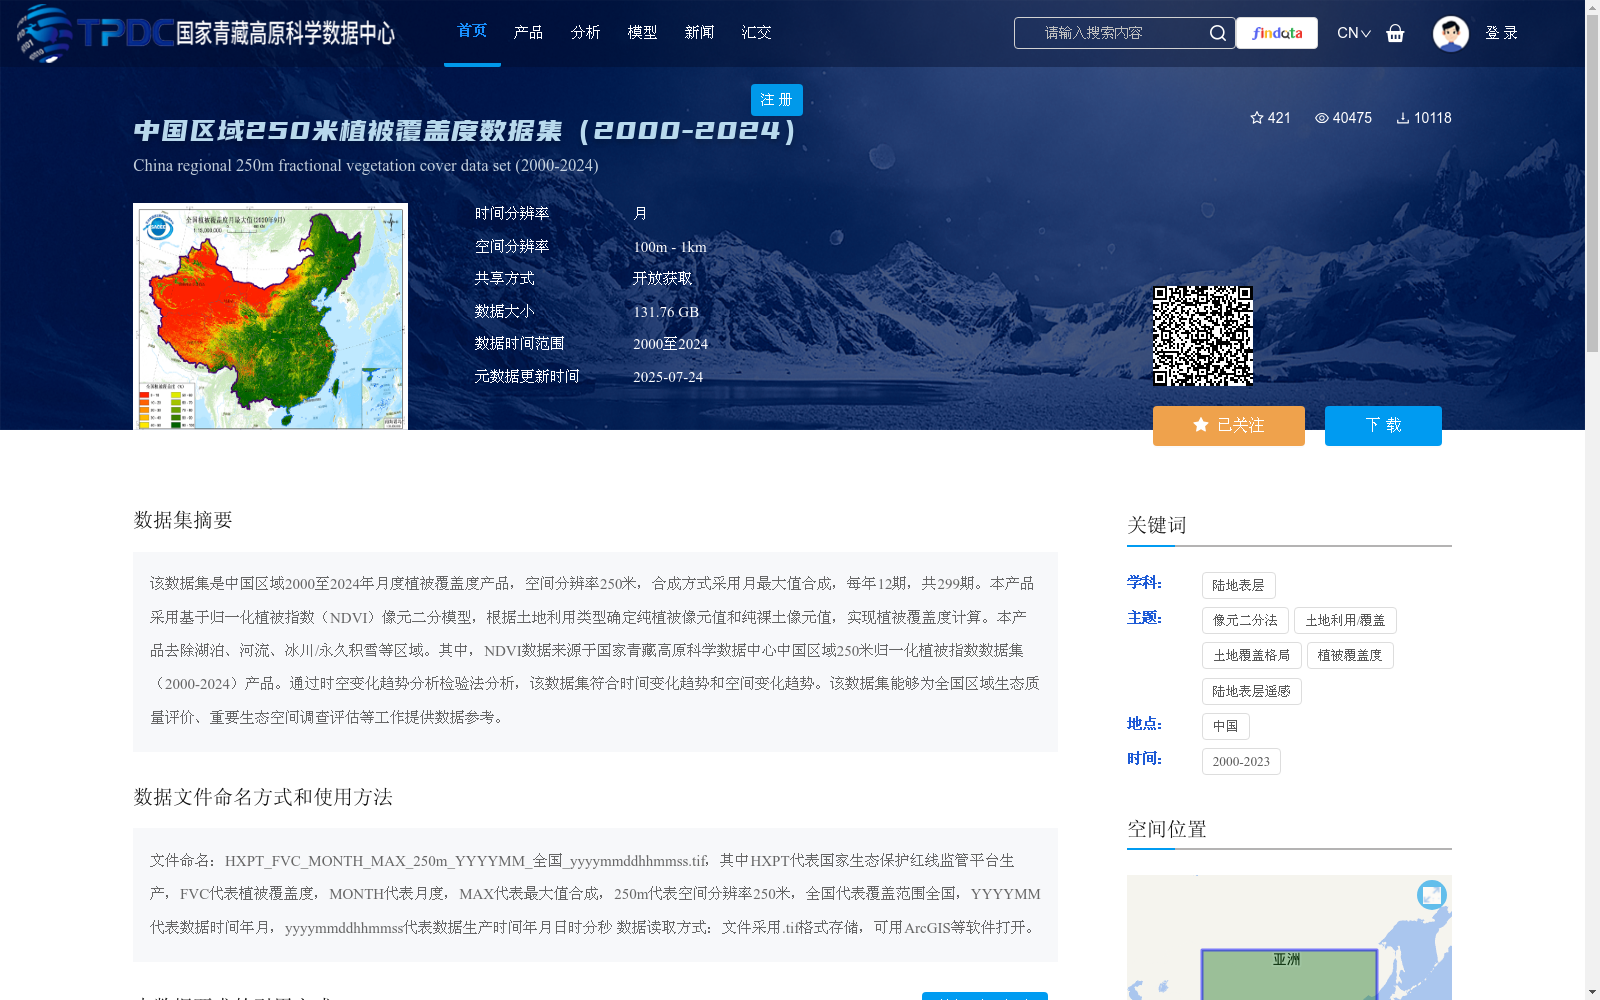Select the 陆地表层遥感 keyword tag
This screenshot has height=1000, width=1600.
pyautogui.click(x=1251, y=692)
